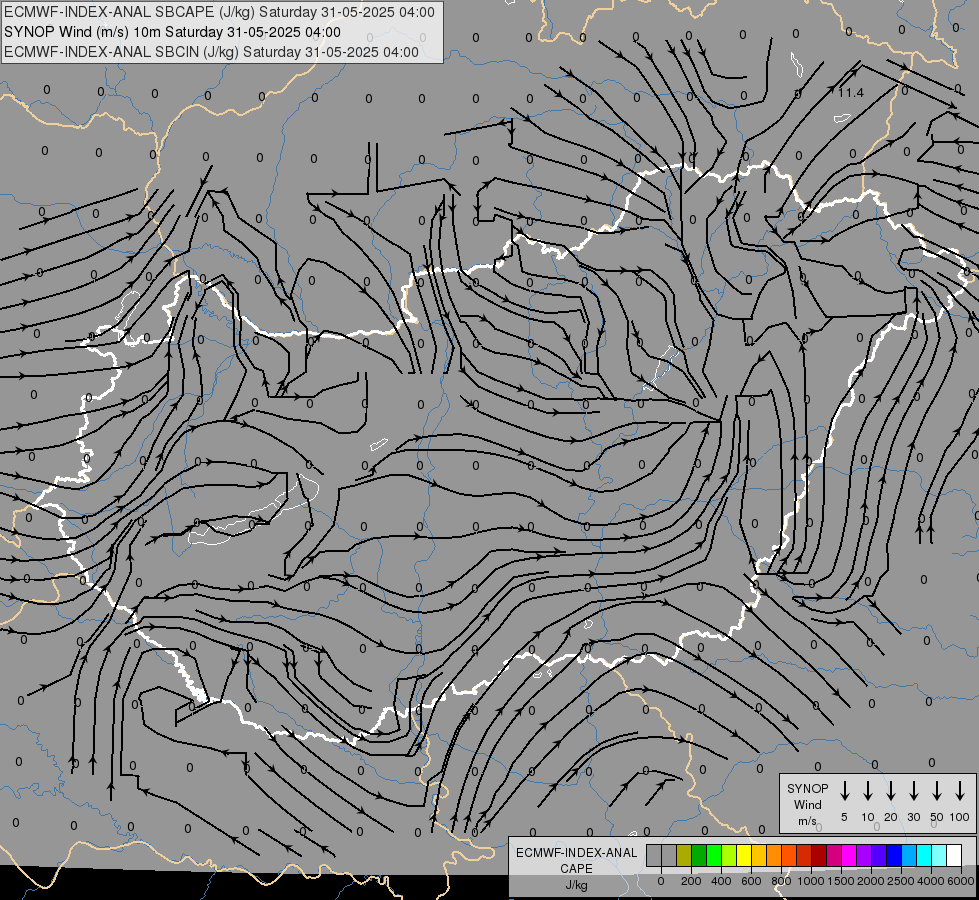Pick the dark red CAPE legend swatch
The height and width of the screenshot is (900, 979).
(x=819, y=855)
